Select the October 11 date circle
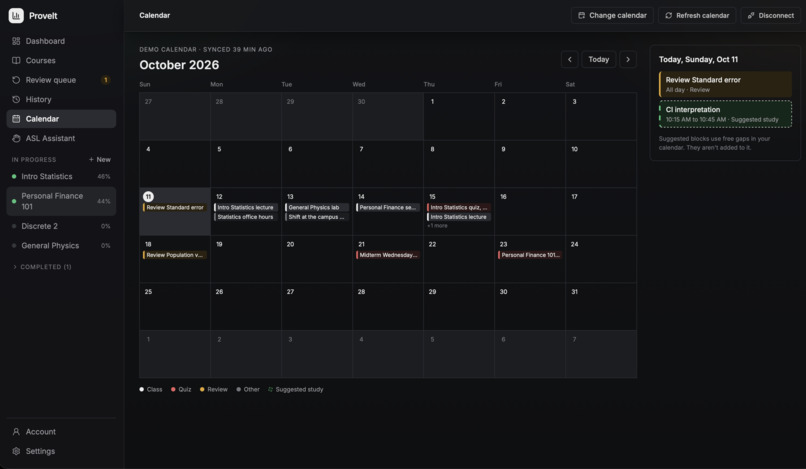The height and width of the screenshot is (469, 806). [148, 196]
